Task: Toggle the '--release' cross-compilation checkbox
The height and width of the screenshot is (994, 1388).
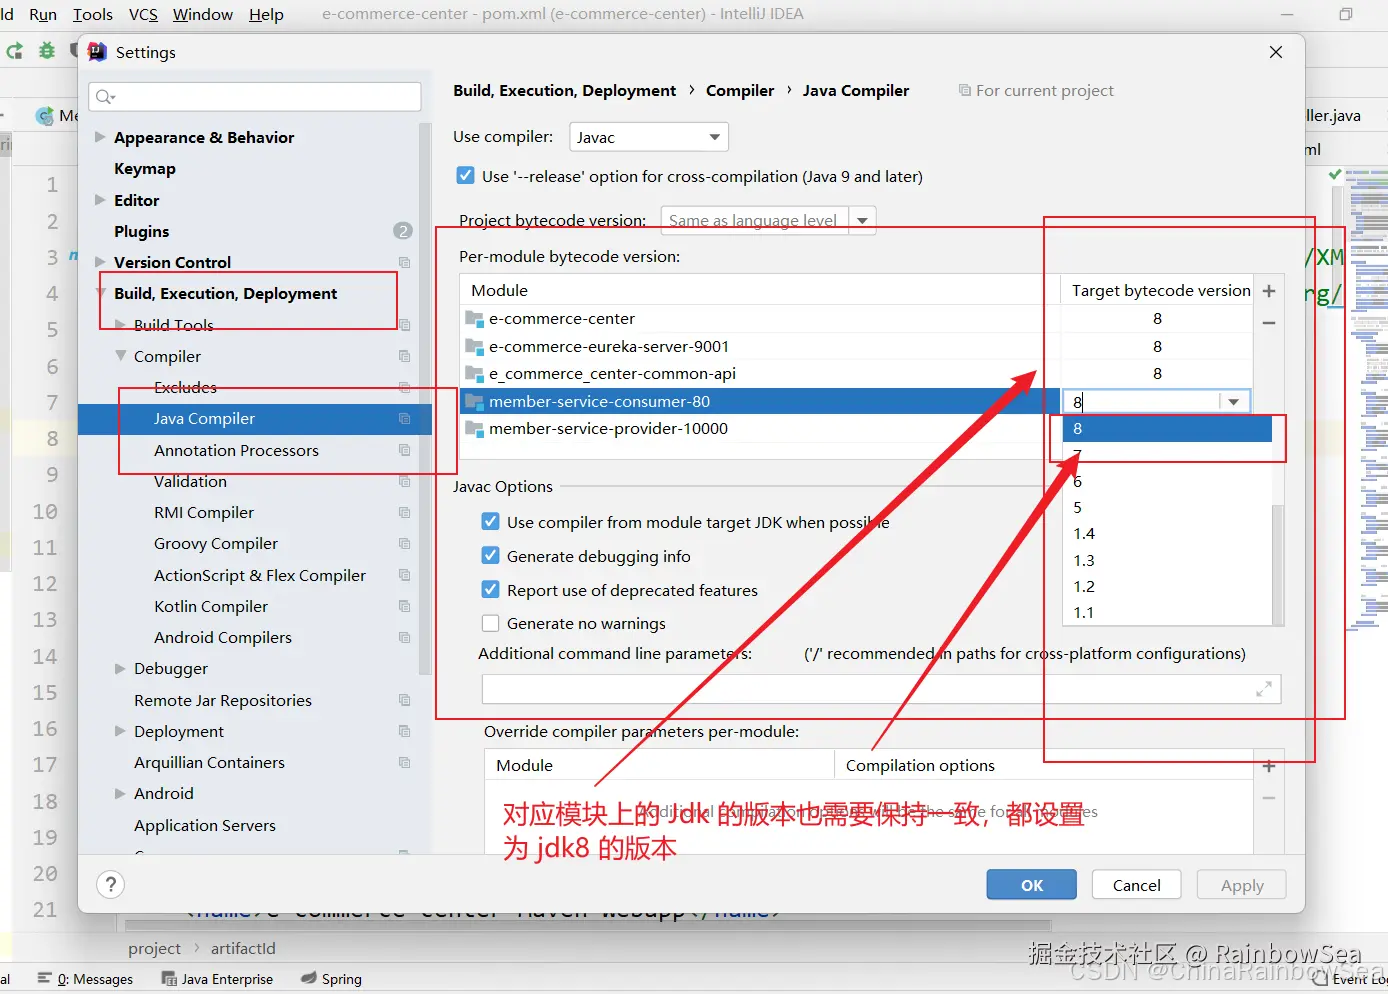Action: pyautogui.click(x=465, y=176)
